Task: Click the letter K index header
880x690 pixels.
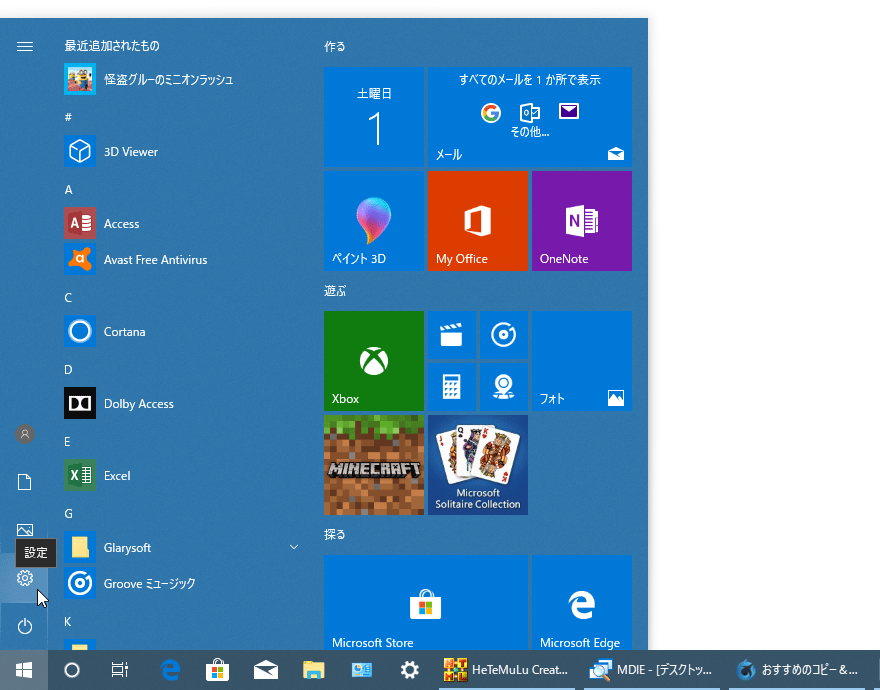Action: coord(67,622)
